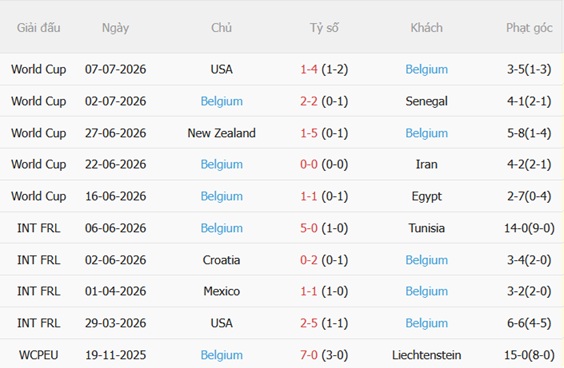This screenshot has width=564, height=368.
Task: Open Belgium link in Mexico match row
Action: (426, 291)
